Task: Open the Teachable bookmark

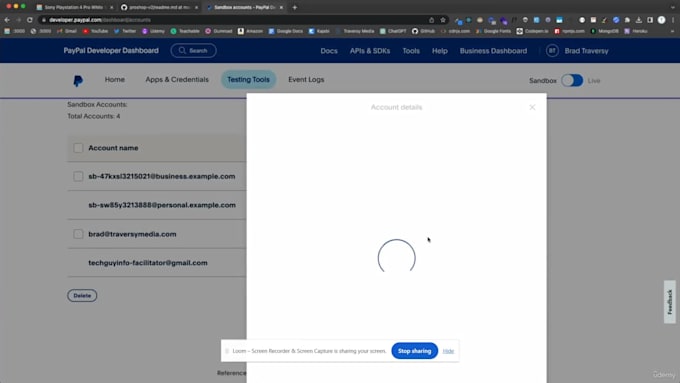Action: click(x=185, y=31)
